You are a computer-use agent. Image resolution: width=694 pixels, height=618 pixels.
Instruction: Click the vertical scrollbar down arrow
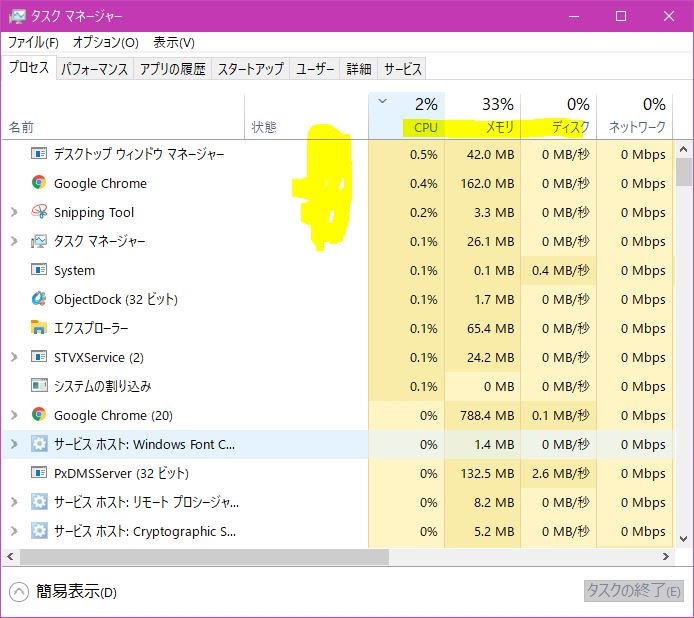tap(684, 539)
